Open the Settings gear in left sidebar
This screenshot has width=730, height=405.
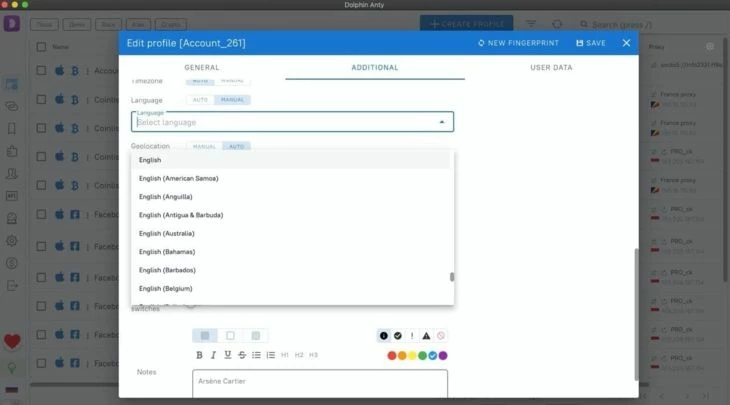(x=12, y=241)
